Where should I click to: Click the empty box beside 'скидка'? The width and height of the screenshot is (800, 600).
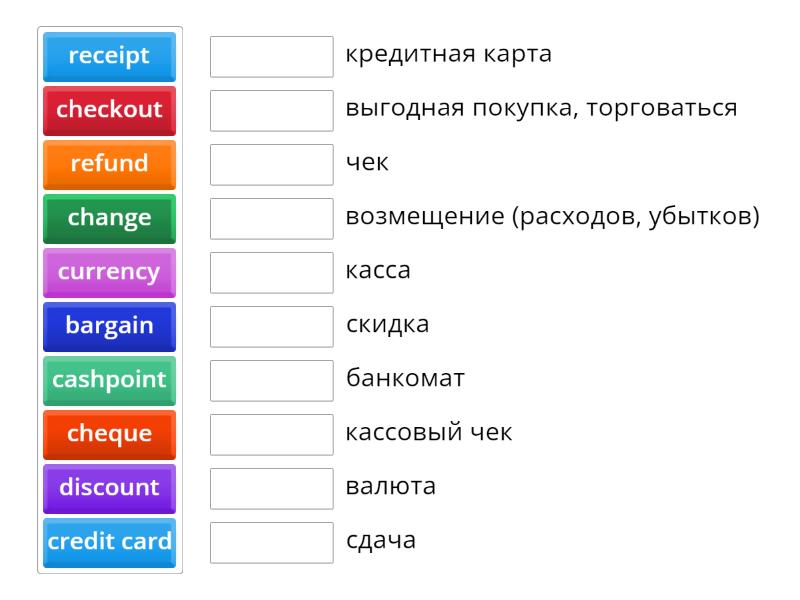coord(271,326)
